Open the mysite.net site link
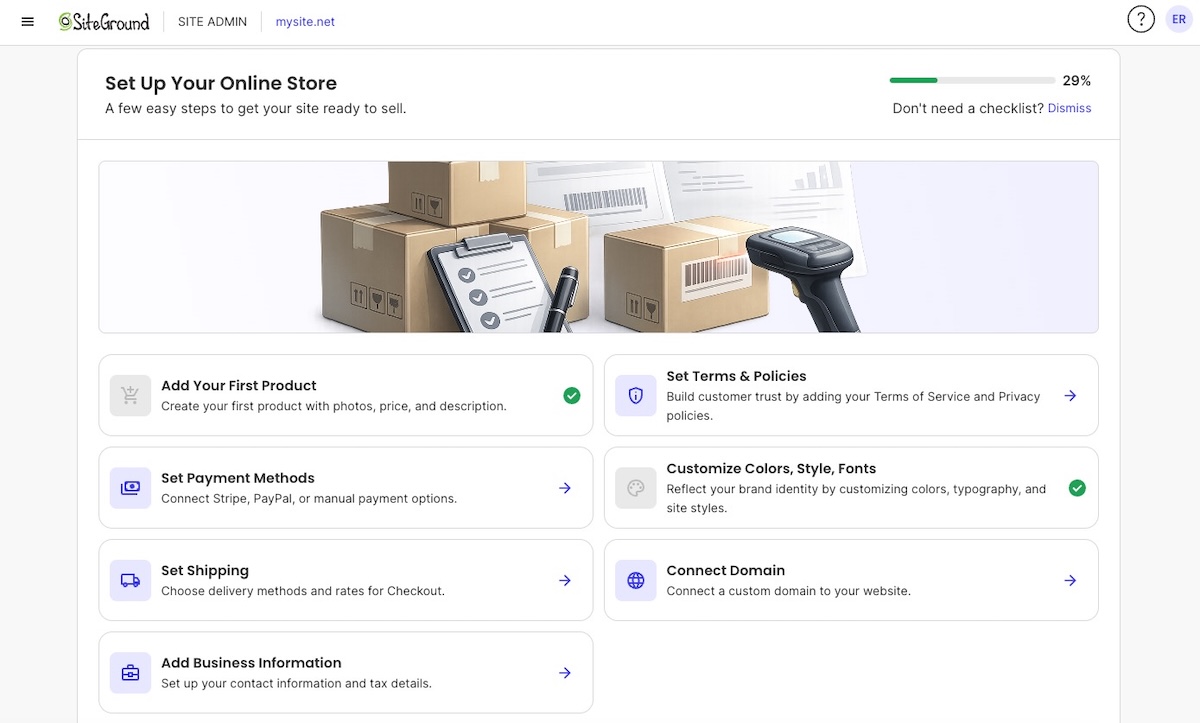This screenshot has width=1200, height=723. [x=305, y=21]
